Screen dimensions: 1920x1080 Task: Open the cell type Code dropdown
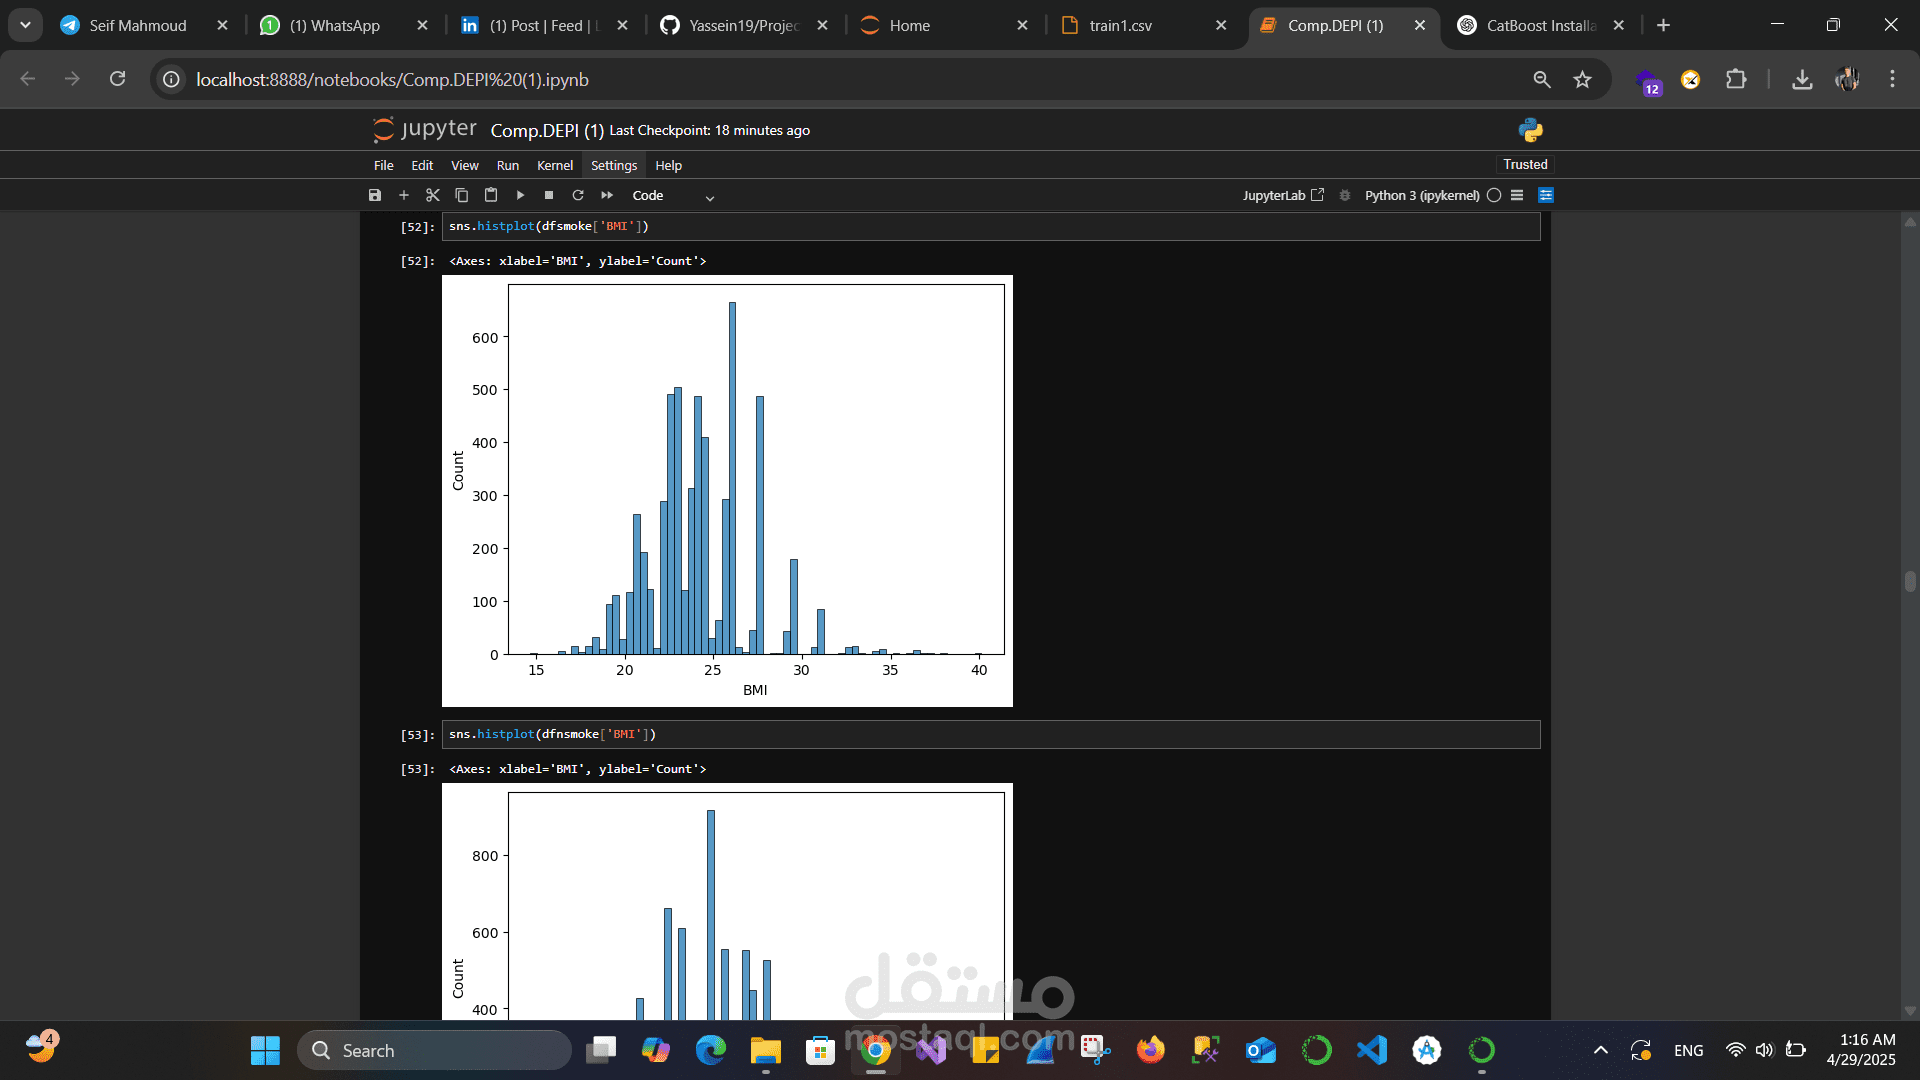[x=673, y=196]
